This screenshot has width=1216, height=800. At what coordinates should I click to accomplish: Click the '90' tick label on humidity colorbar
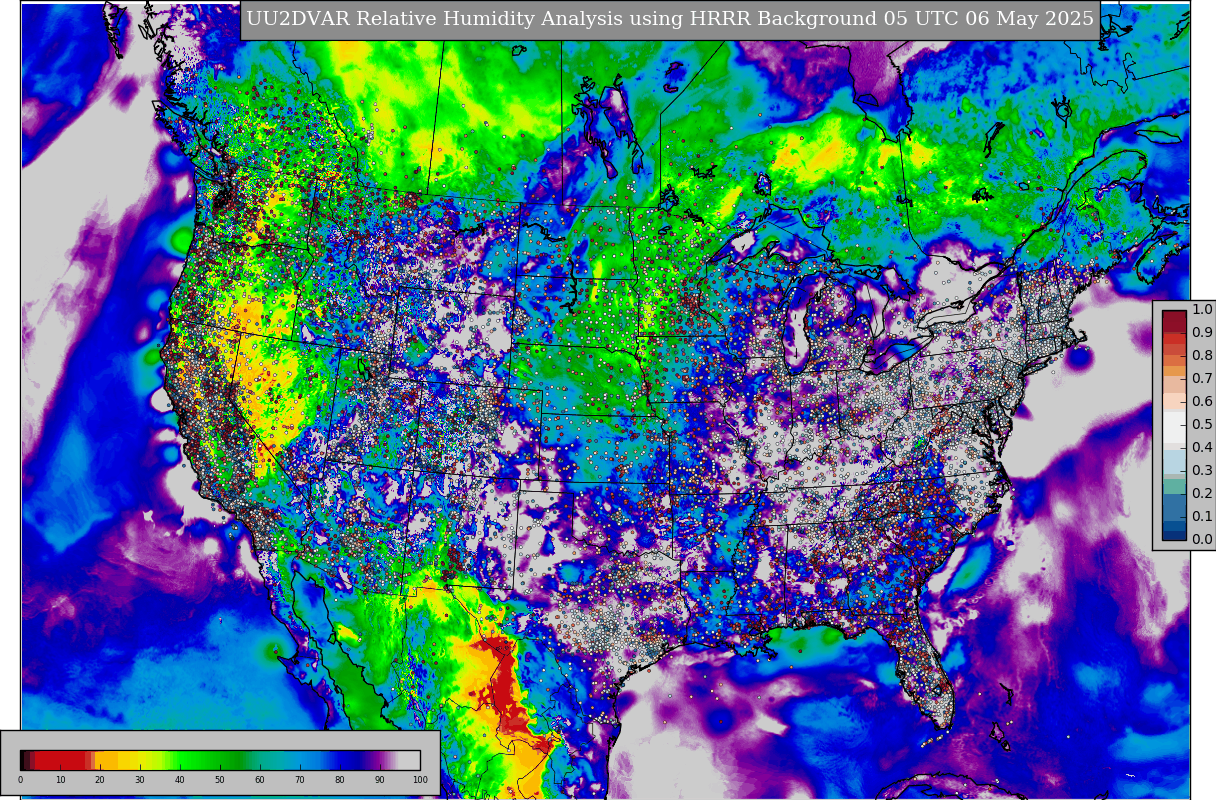point(380,780)
